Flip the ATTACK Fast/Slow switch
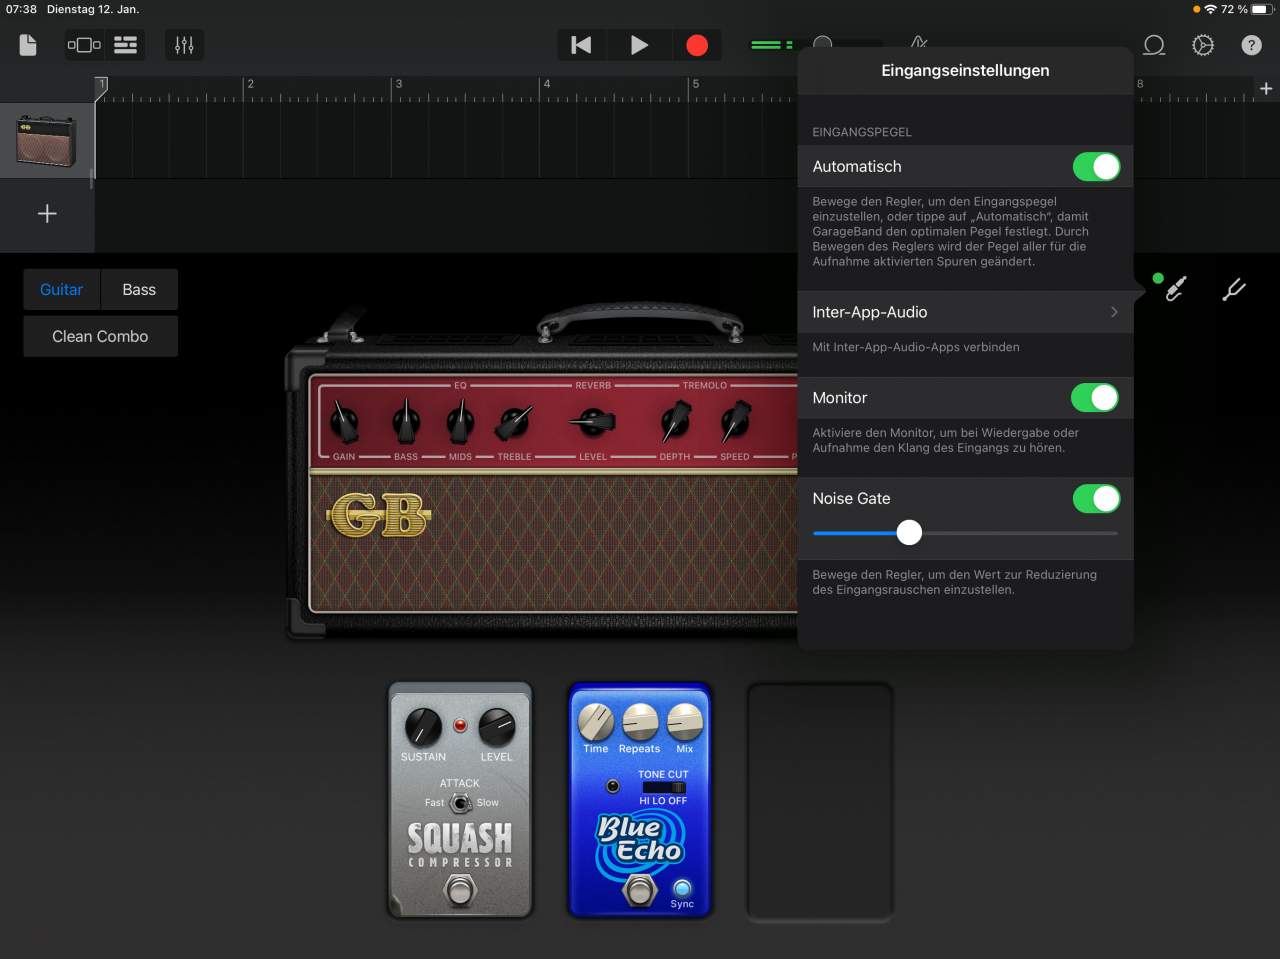Screen dimensions: 1280x959 (460, 803)
